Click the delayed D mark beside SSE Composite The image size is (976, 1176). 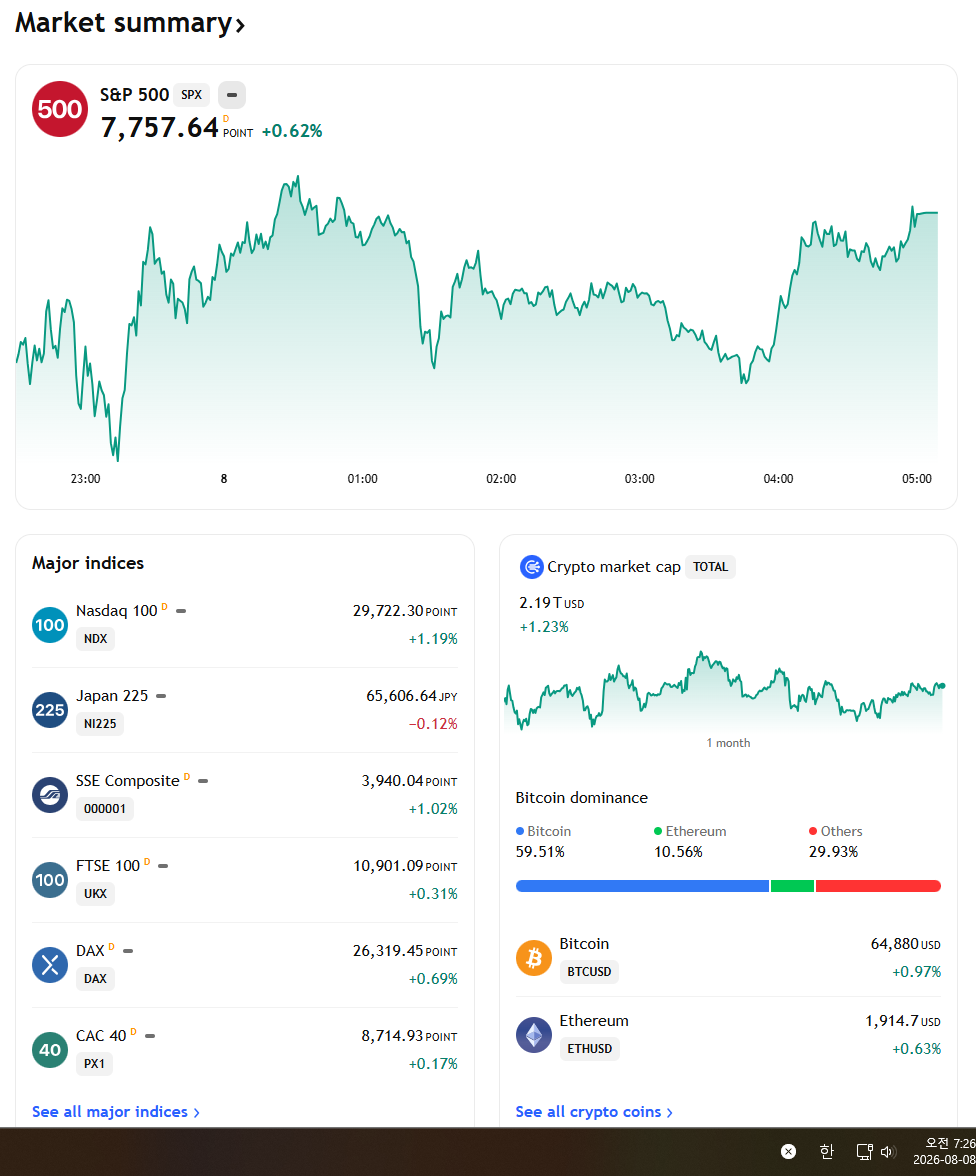click(x=187, y=776)
